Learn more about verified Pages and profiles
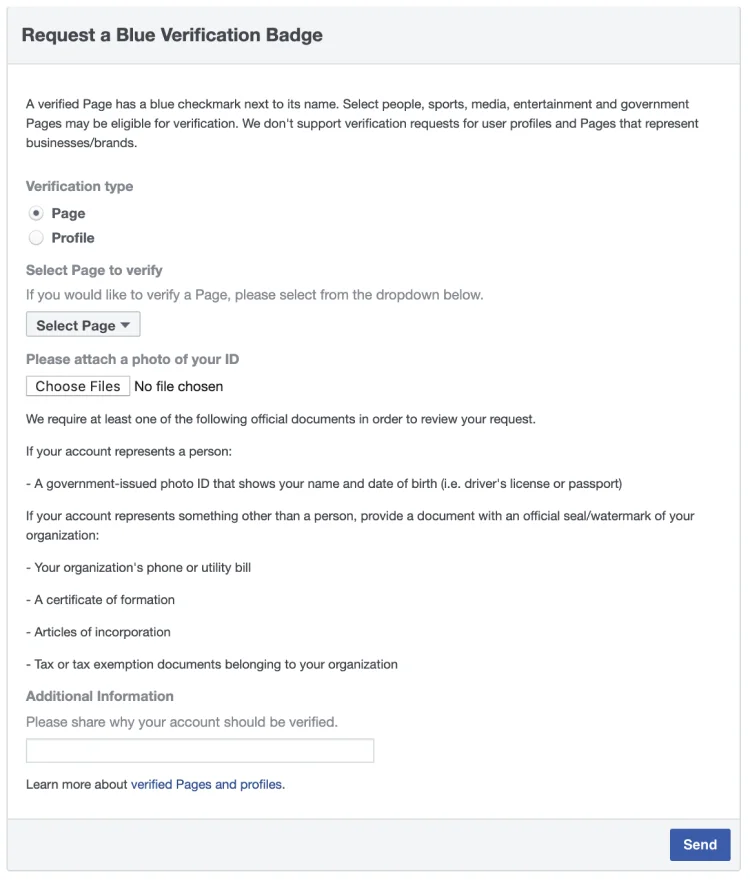 pos(206,784)
